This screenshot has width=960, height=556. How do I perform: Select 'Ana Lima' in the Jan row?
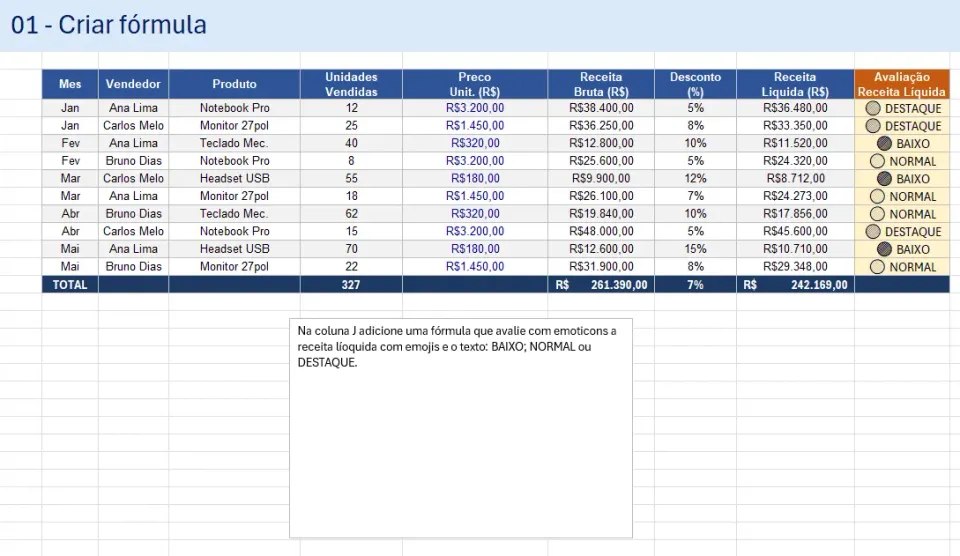(133, 108)
